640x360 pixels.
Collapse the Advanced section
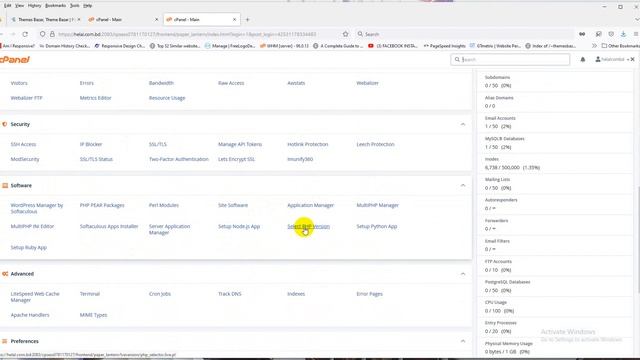(463, 274)
